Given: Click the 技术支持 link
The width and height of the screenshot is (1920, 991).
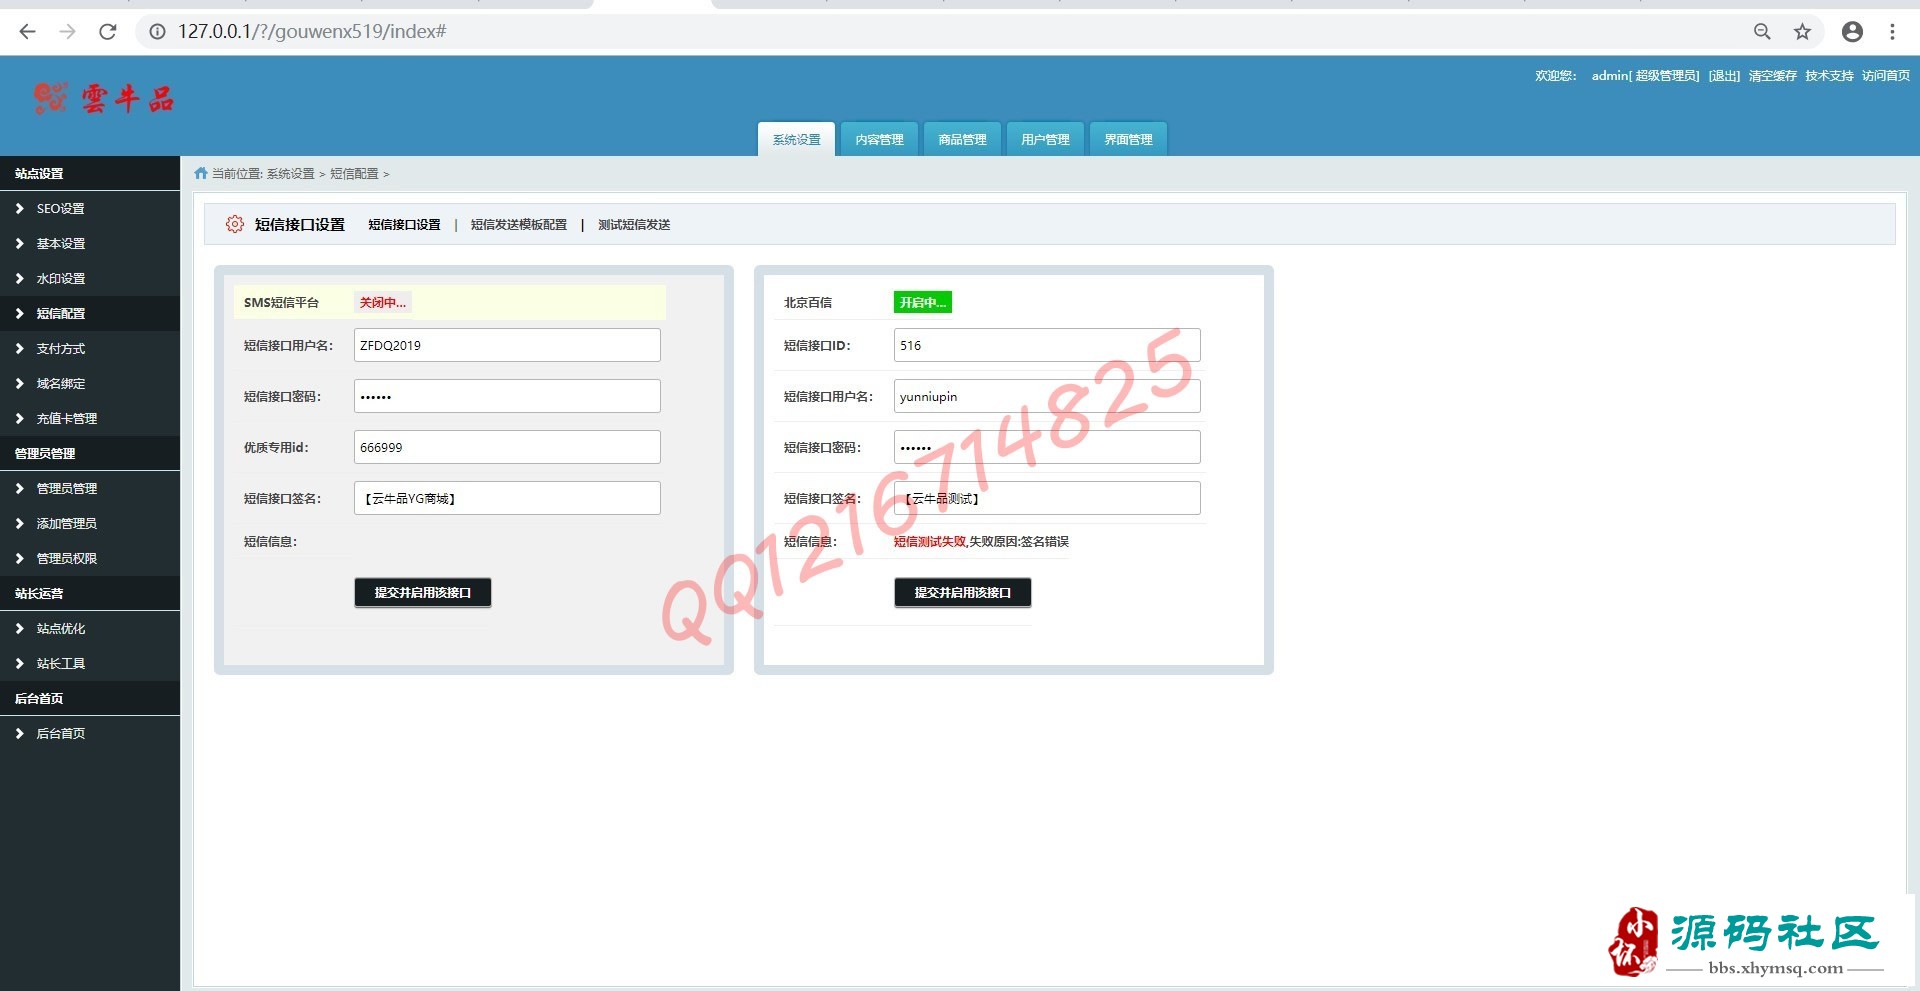Looking at the screenshot, I should pyautogui.click(x=1829, y=76).
